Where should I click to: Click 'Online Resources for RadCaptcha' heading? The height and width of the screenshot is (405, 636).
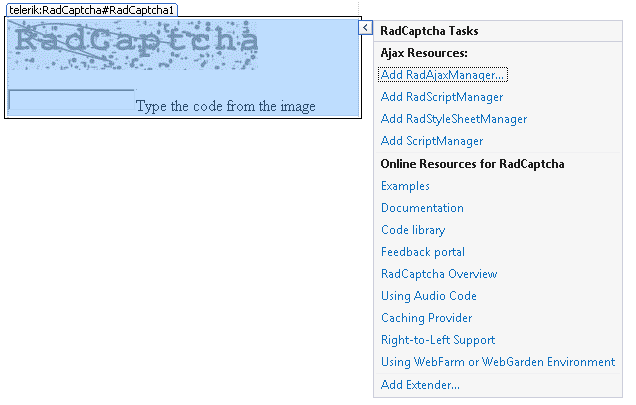point(472,164)
